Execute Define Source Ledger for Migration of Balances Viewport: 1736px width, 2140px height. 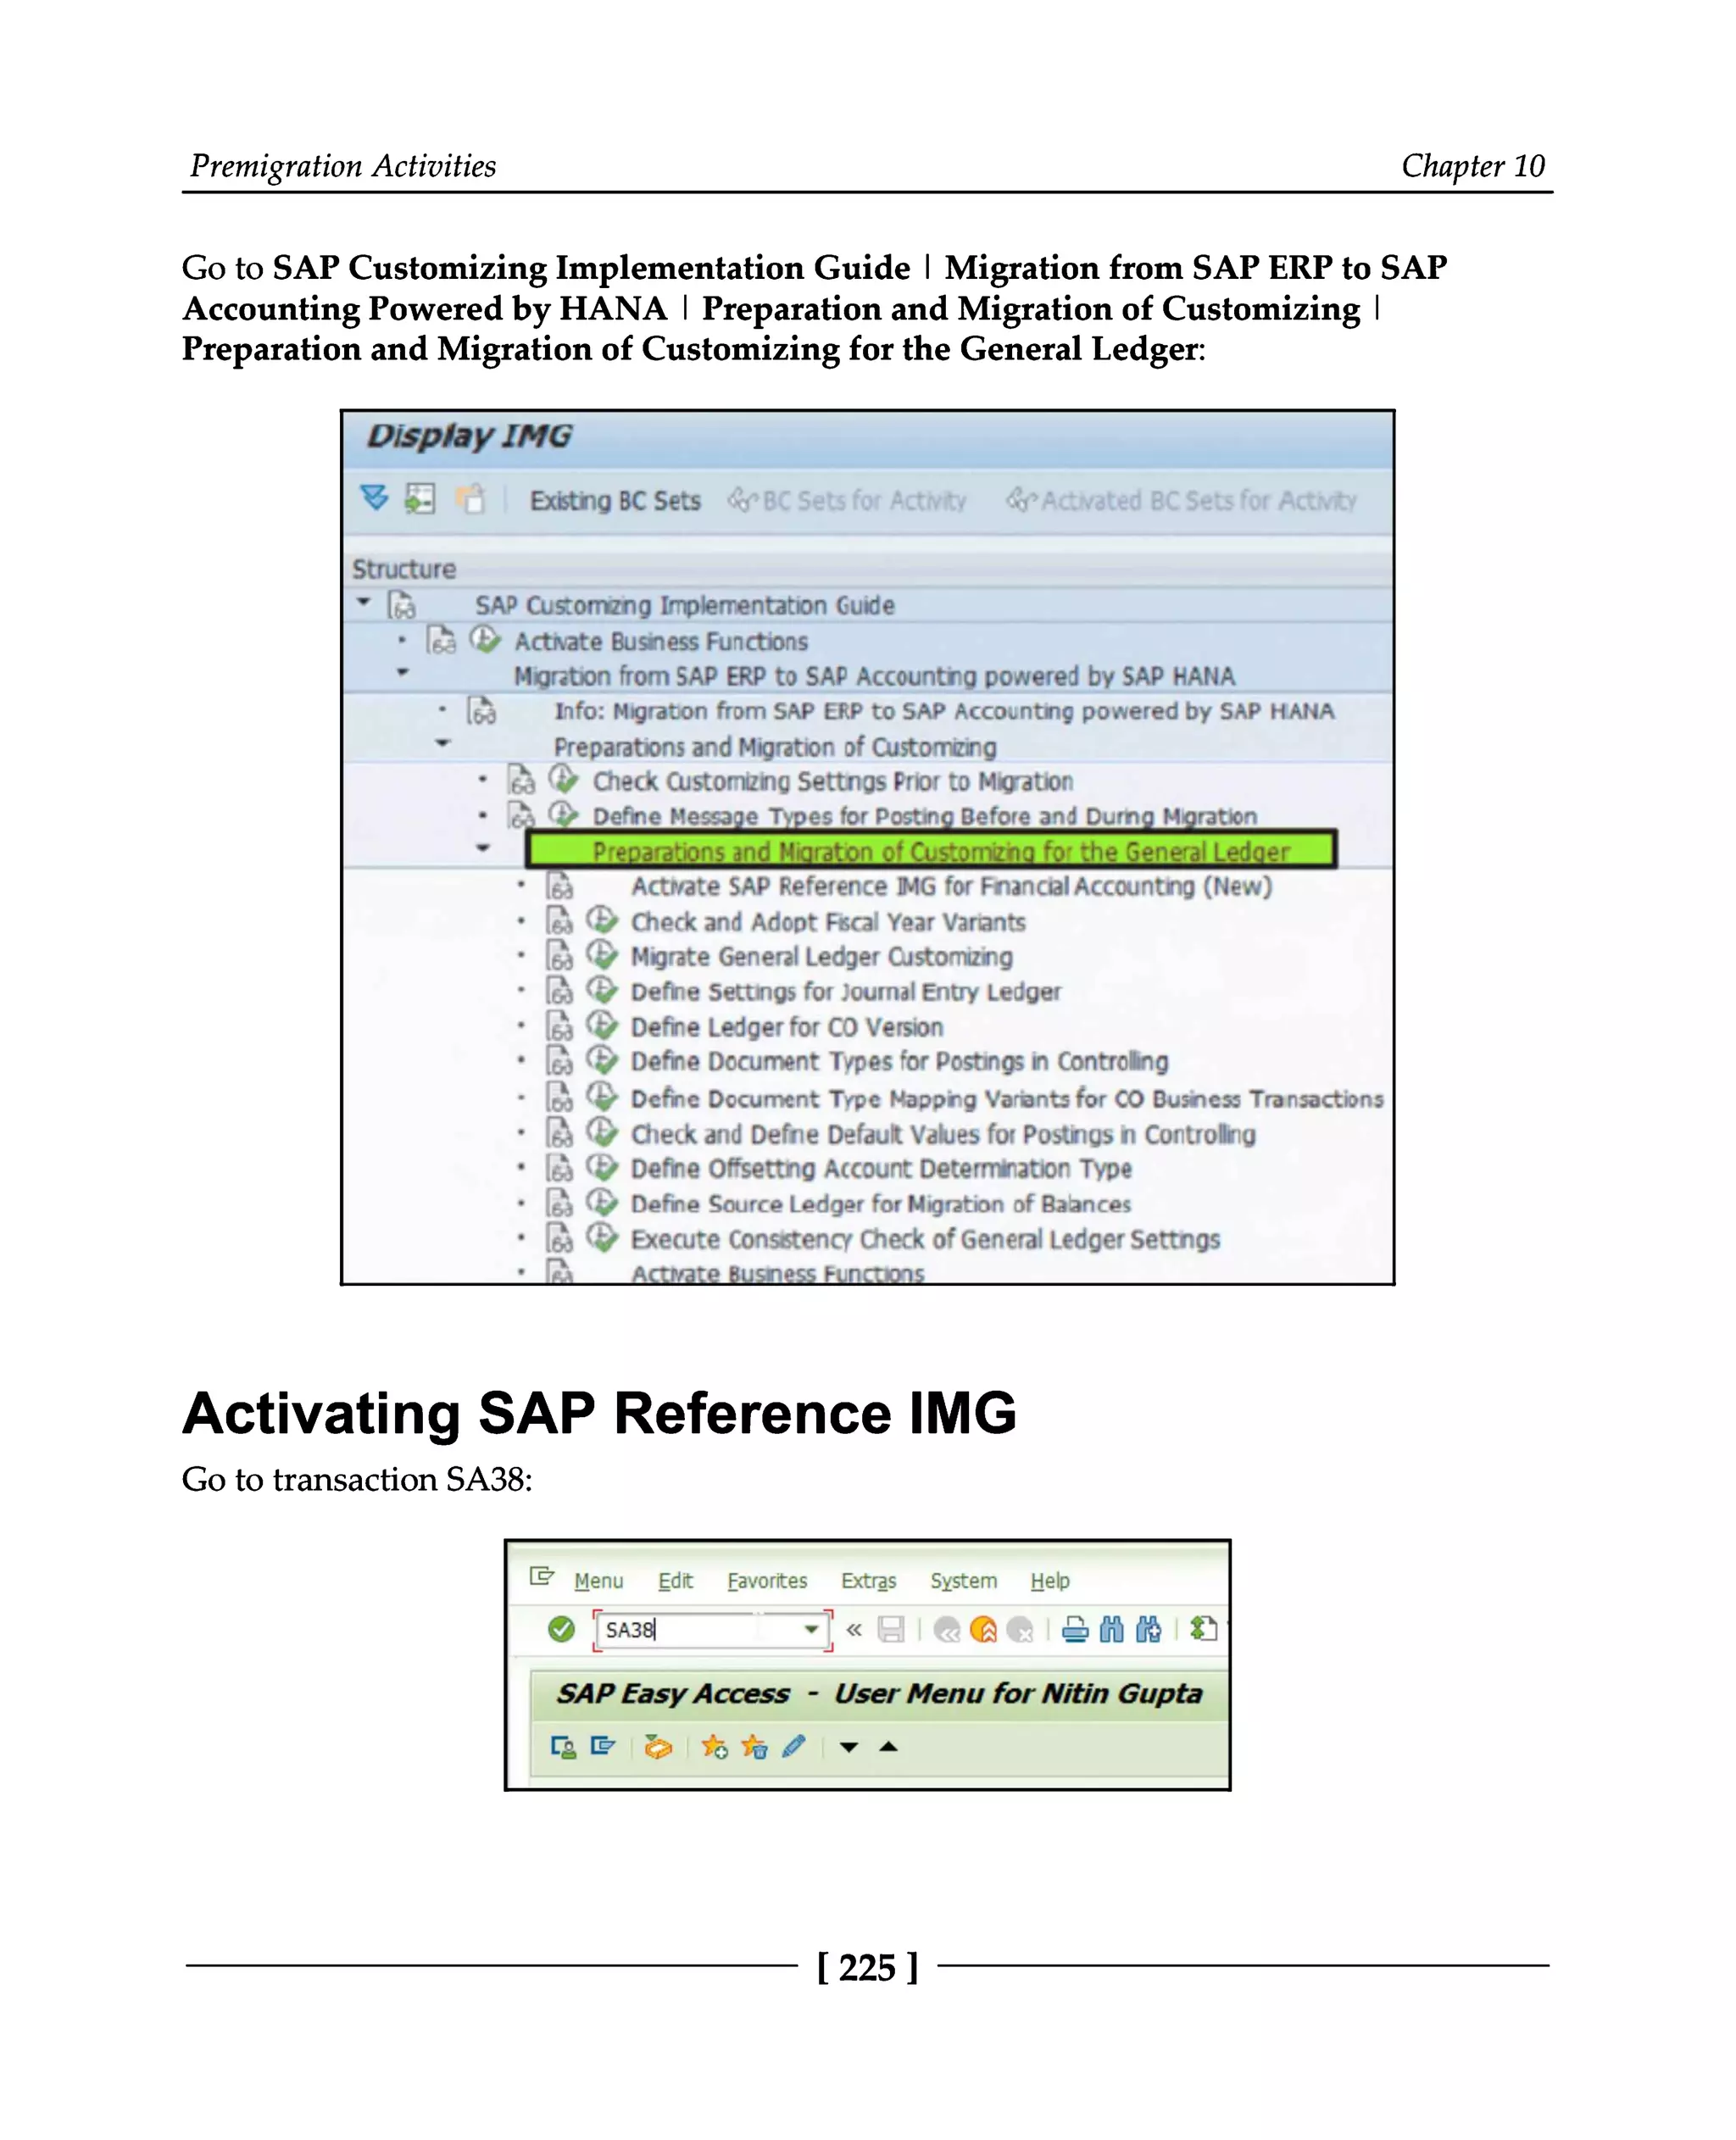pos(602,1202)
